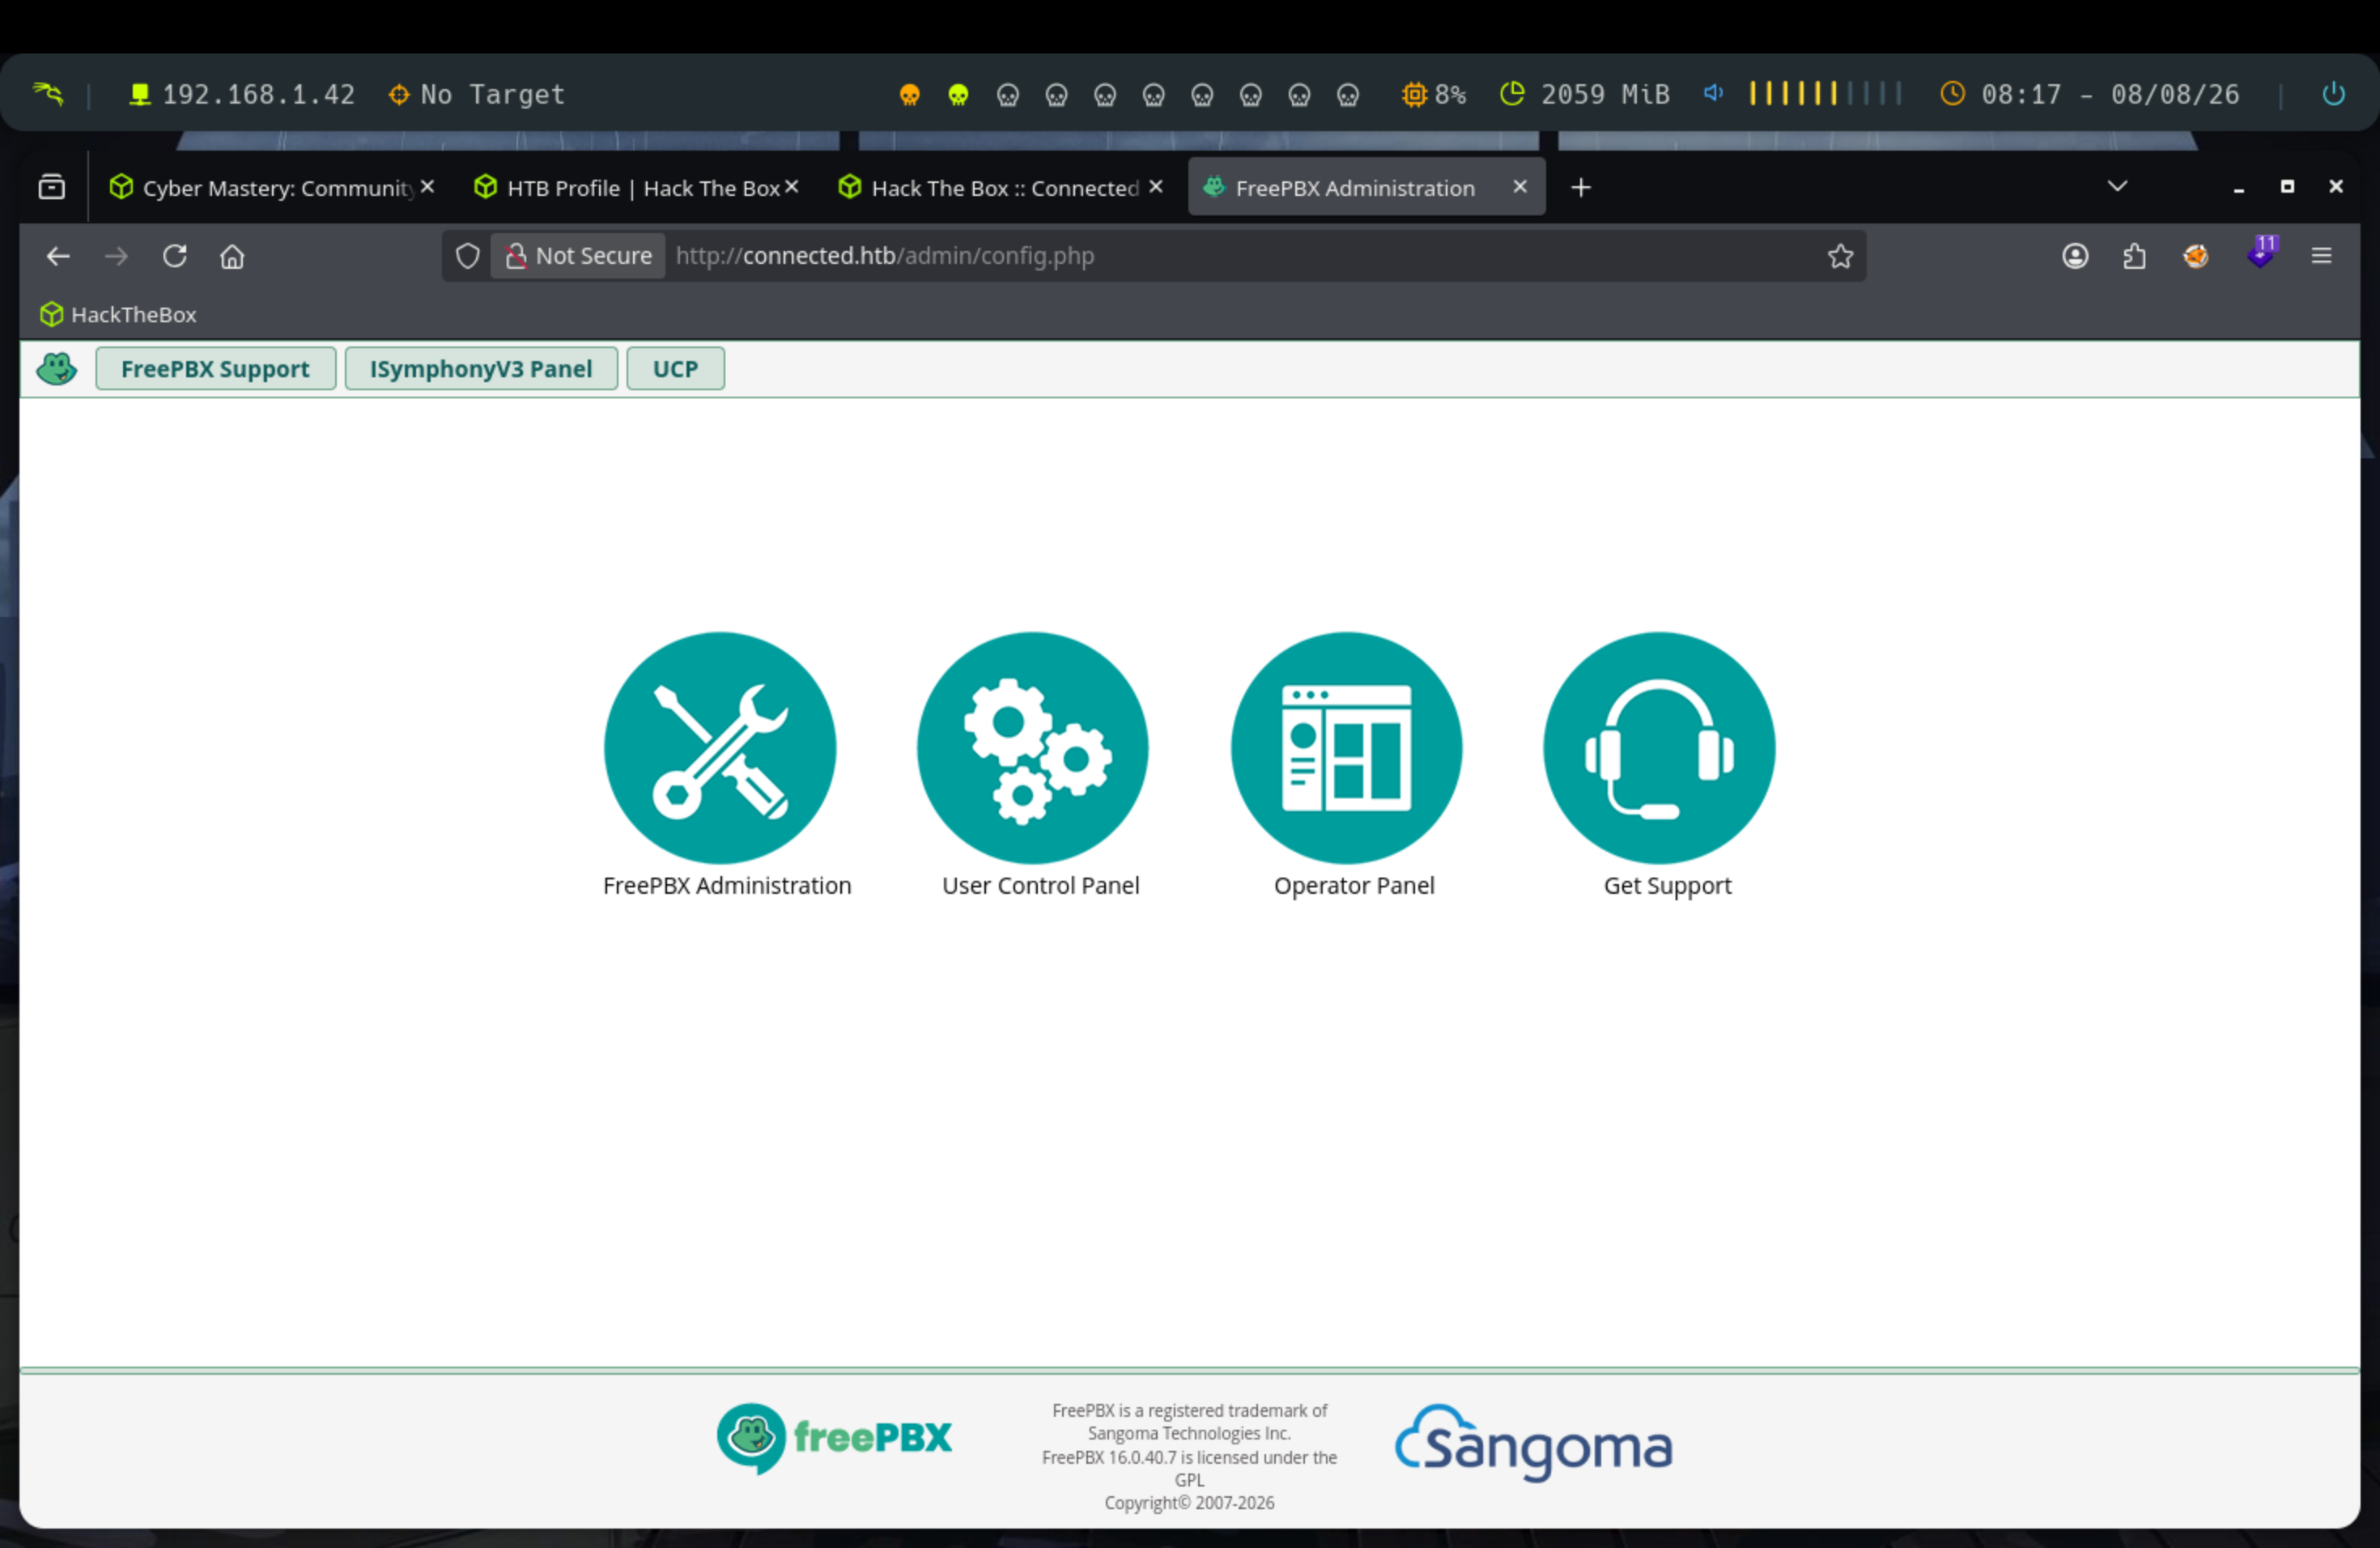Click the UCP button
The height and width of the screenshot is (1548, 2380).
click(675, 369)
